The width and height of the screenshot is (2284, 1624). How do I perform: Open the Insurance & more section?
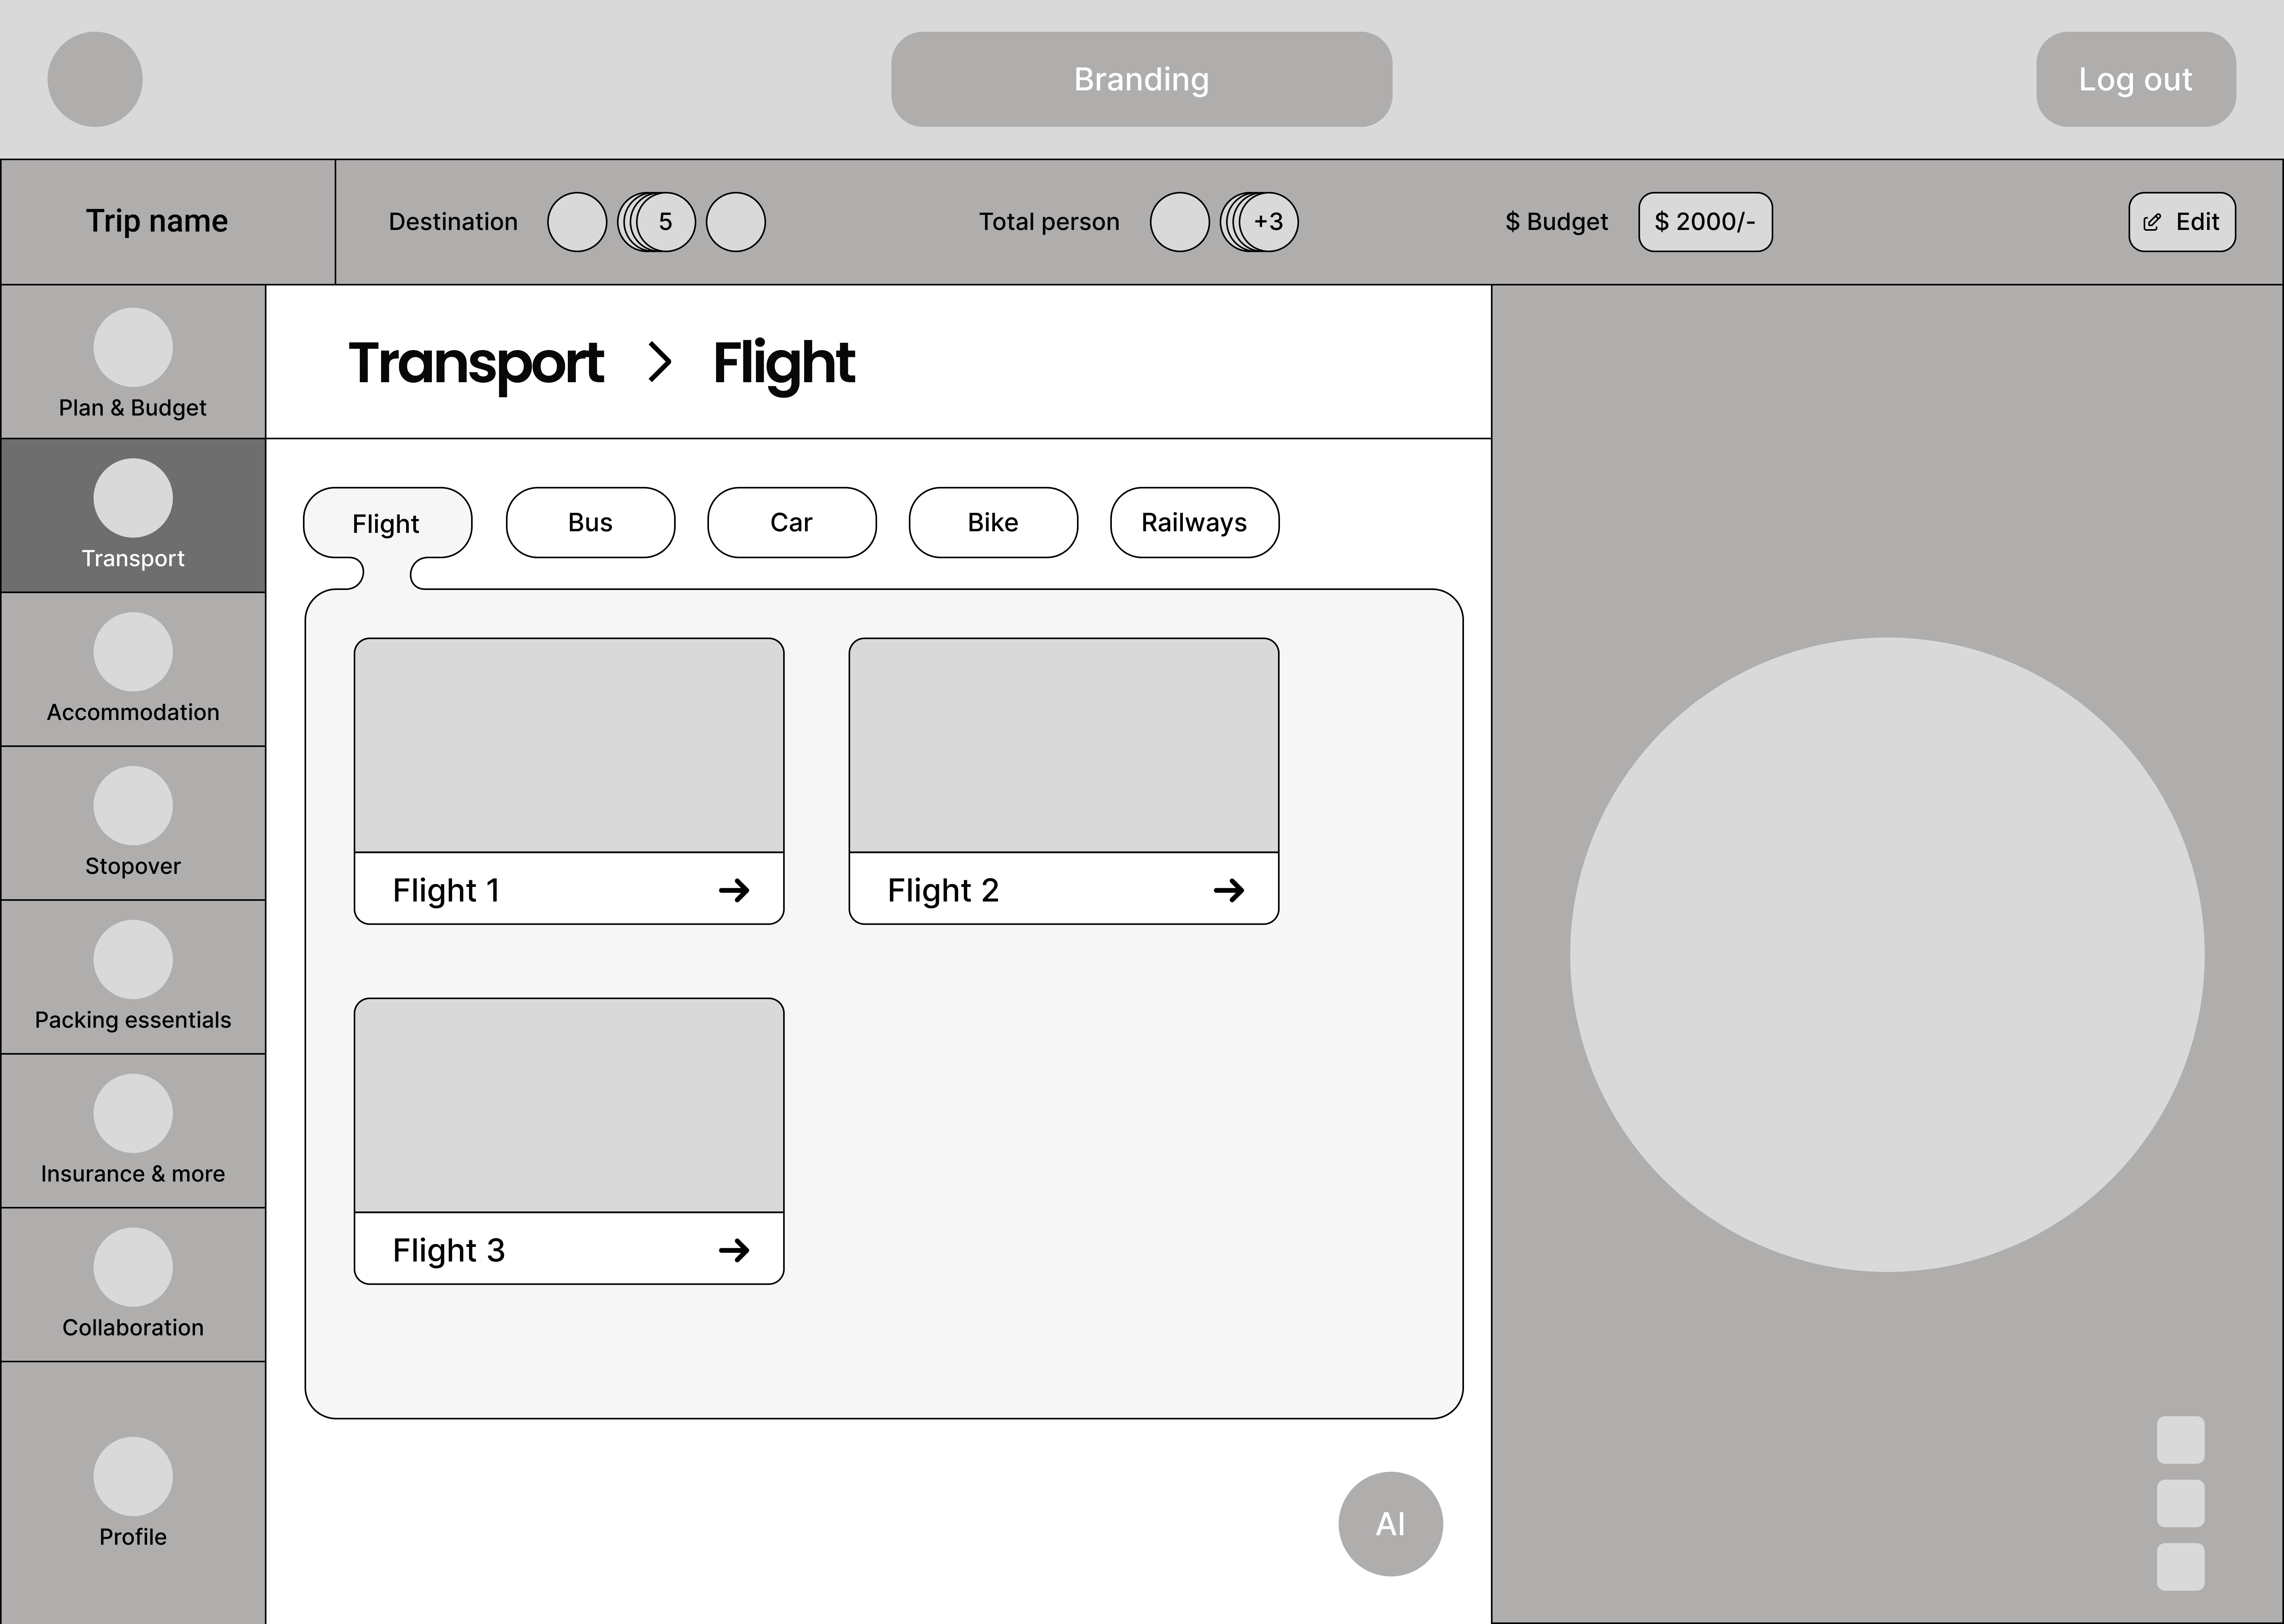[133, 1114]
